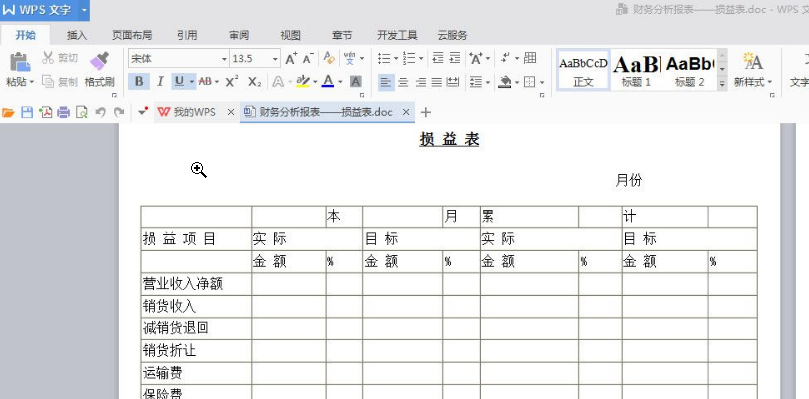Open underline style dropdown arrow
Image resolution: width=809 pixels, height=399 pixels.
tap(191, 82)
